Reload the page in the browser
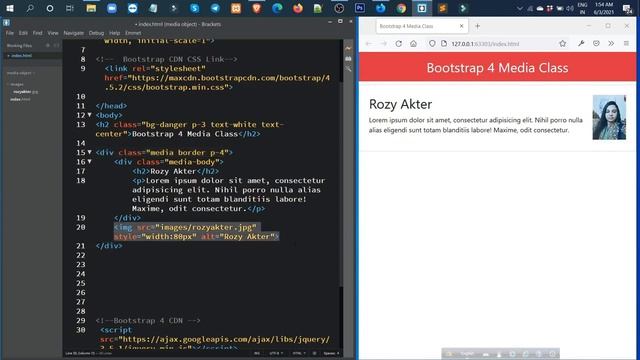Viewport: 640px width, 360px height. pos(398,44)
